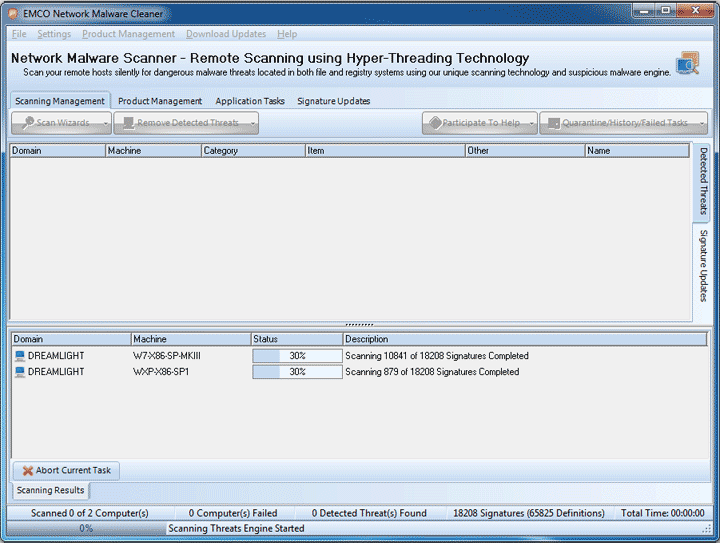720x543 pixels.
Task: Click the Scan Wizards magnifier icon
Action: [28, 123]
